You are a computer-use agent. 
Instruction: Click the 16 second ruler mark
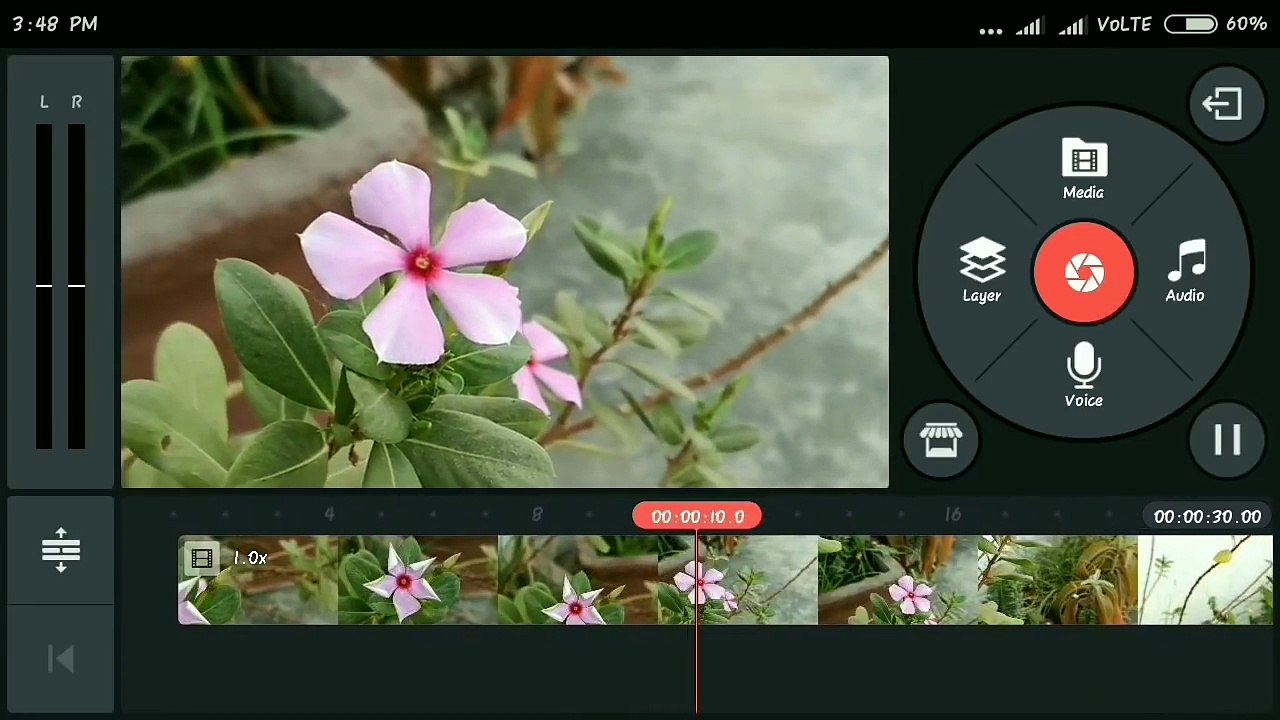coord(952,515)
